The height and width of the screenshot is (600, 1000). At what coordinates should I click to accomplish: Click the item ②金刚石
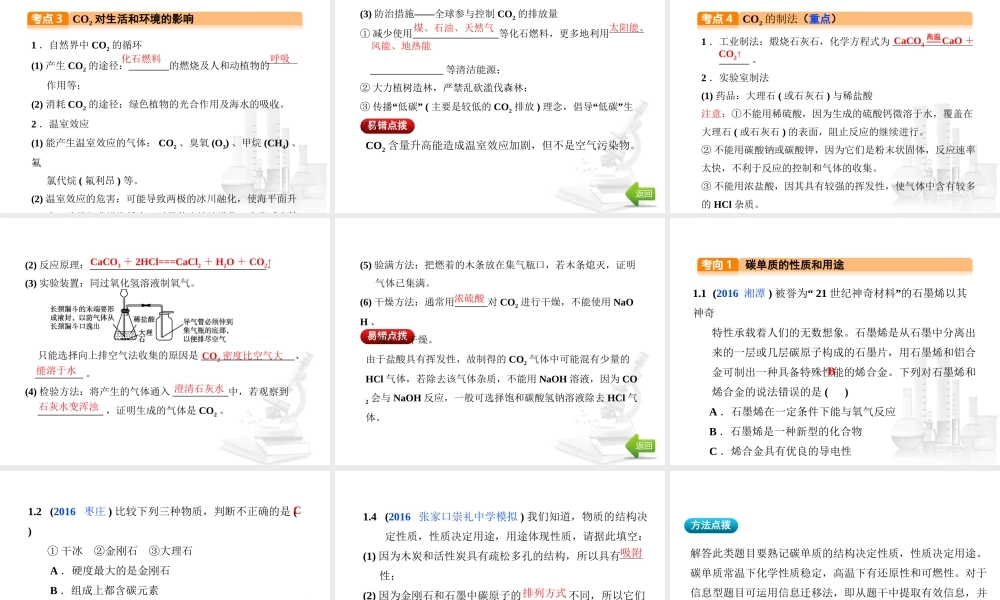pyautogui.click(x=115, y=551)
